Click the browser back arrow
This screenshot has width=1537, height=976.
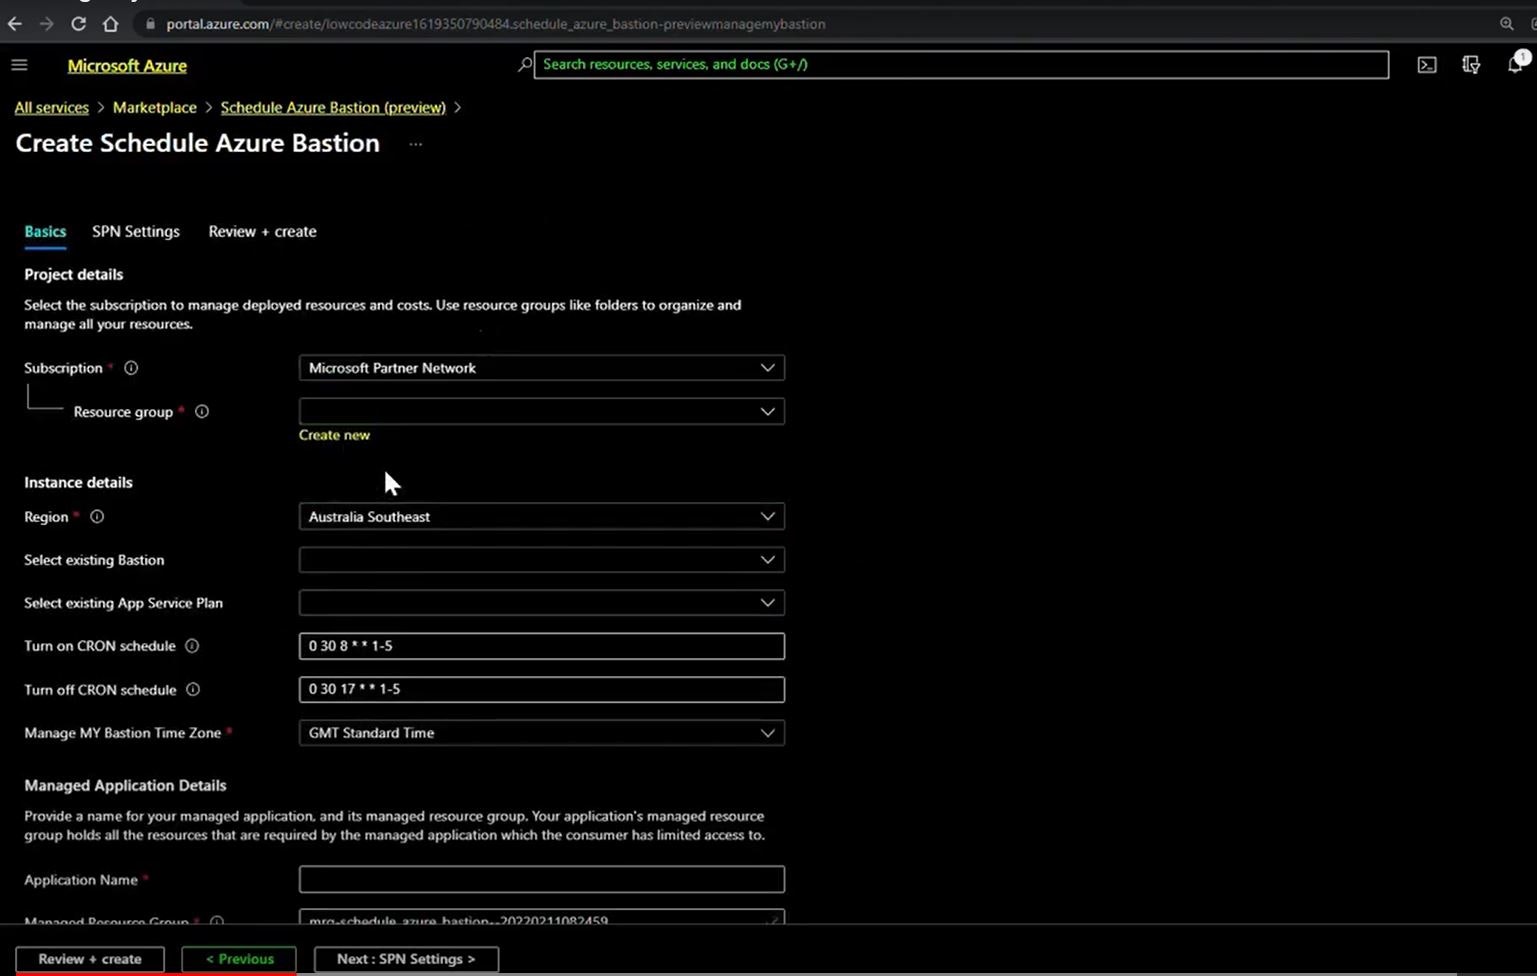point(14,24)
